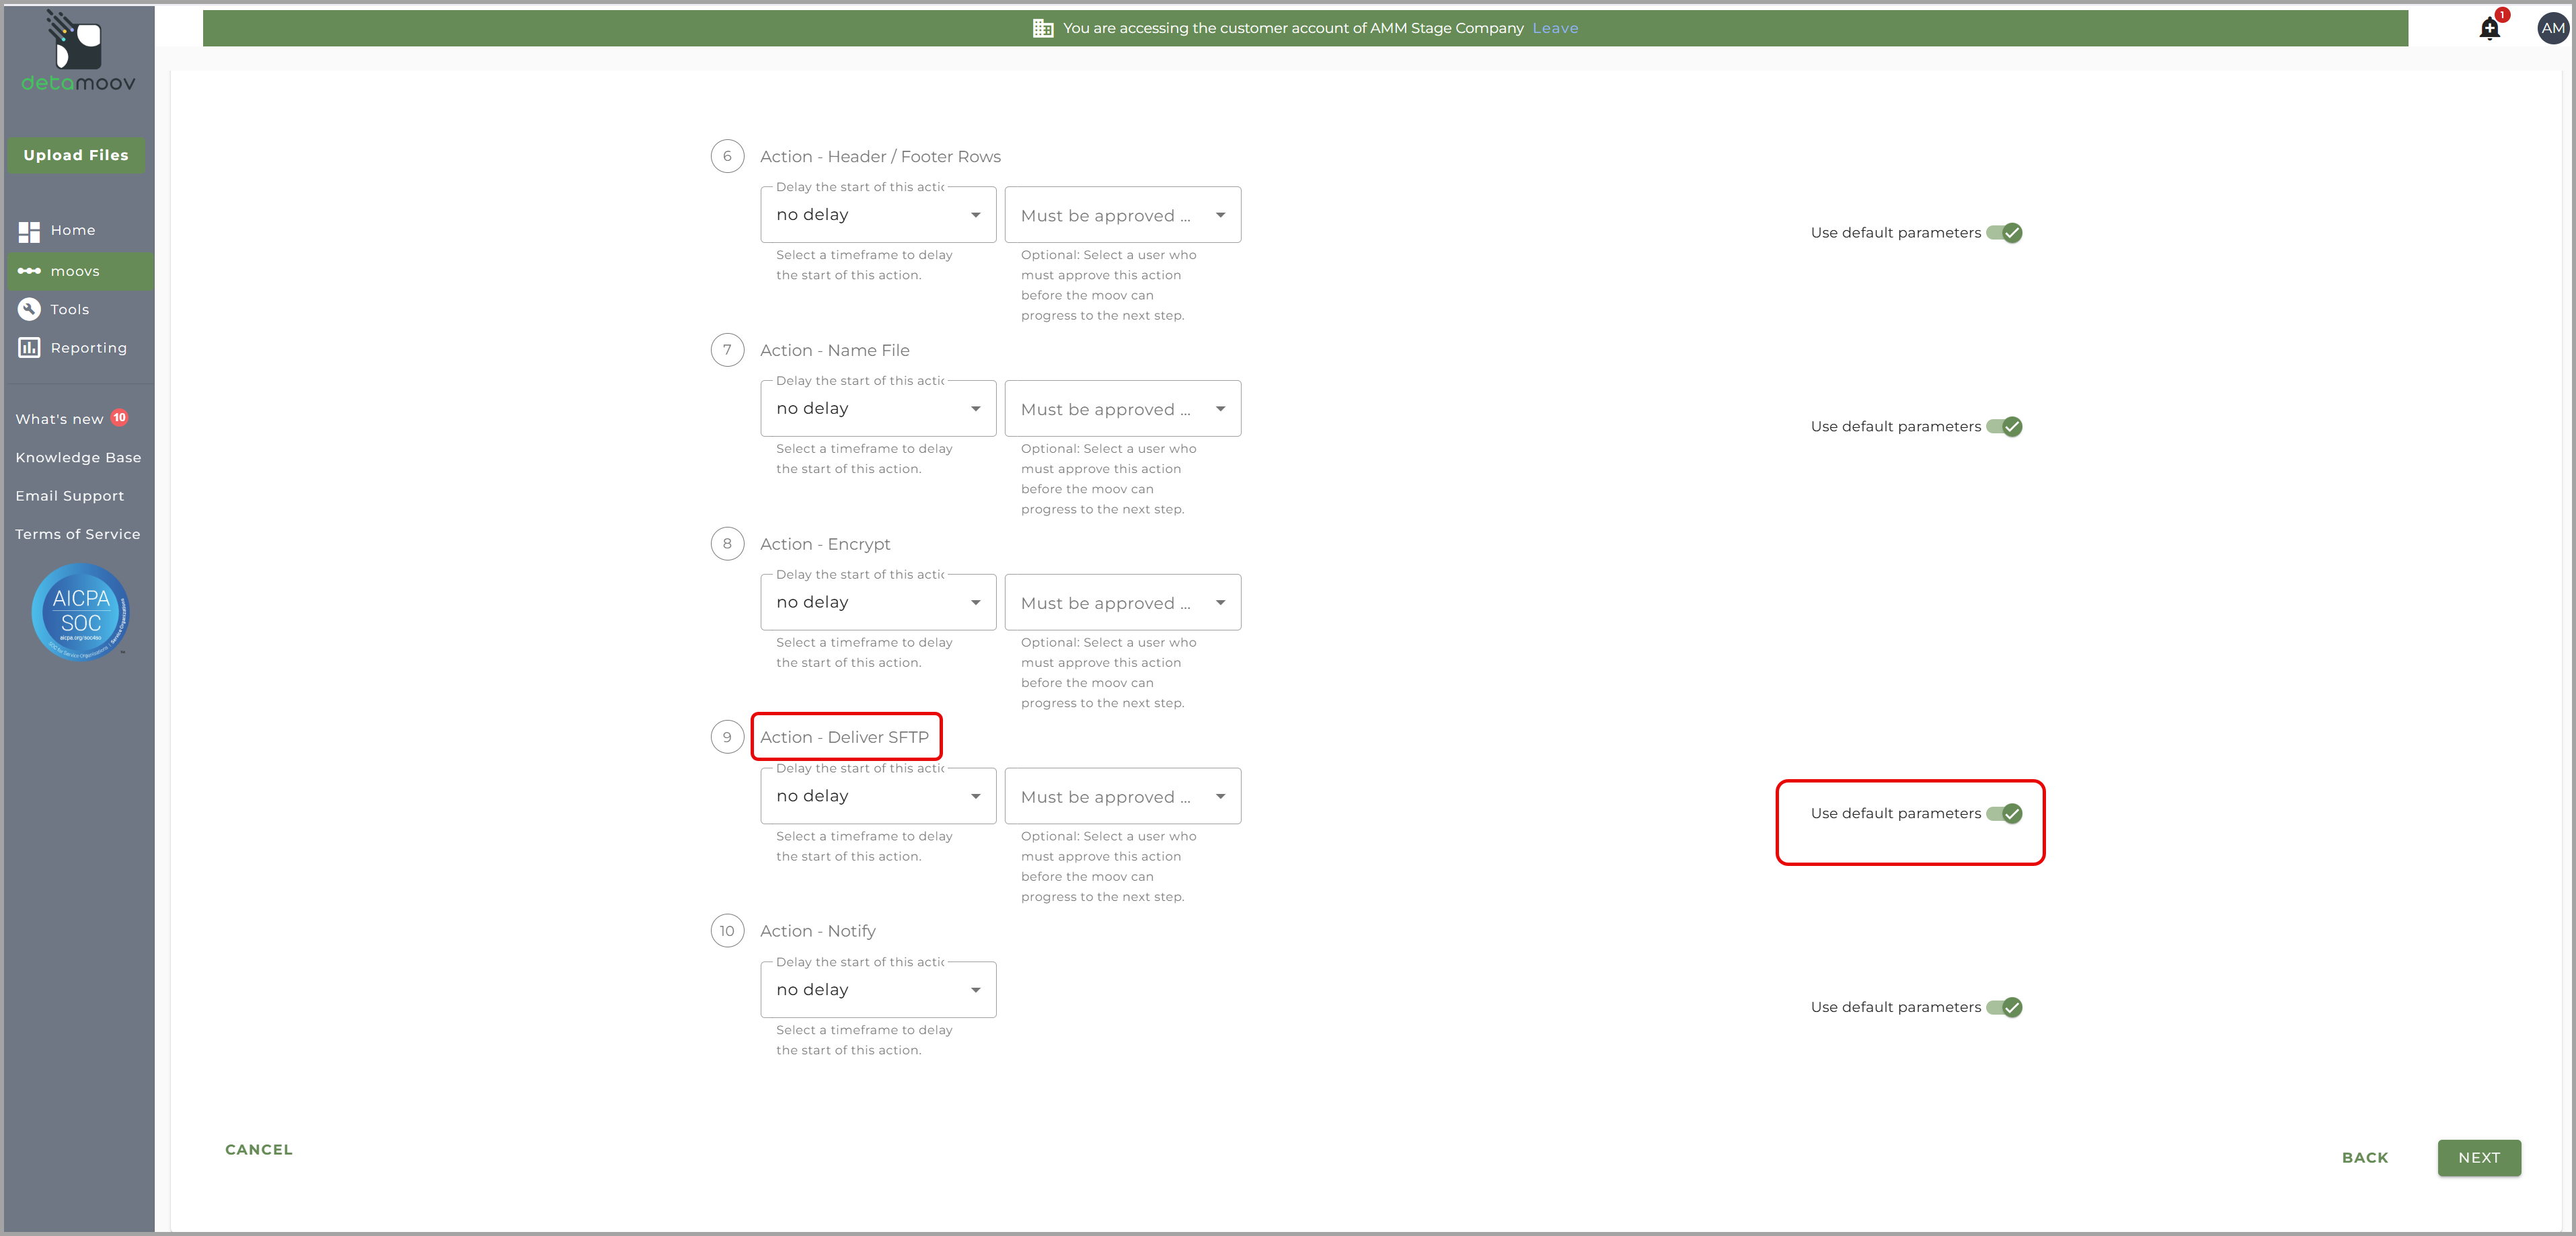The height and width of the screenshot is (1236, 2576).
Task: Click the Reporting chart icon
Action: coord(29,348)
